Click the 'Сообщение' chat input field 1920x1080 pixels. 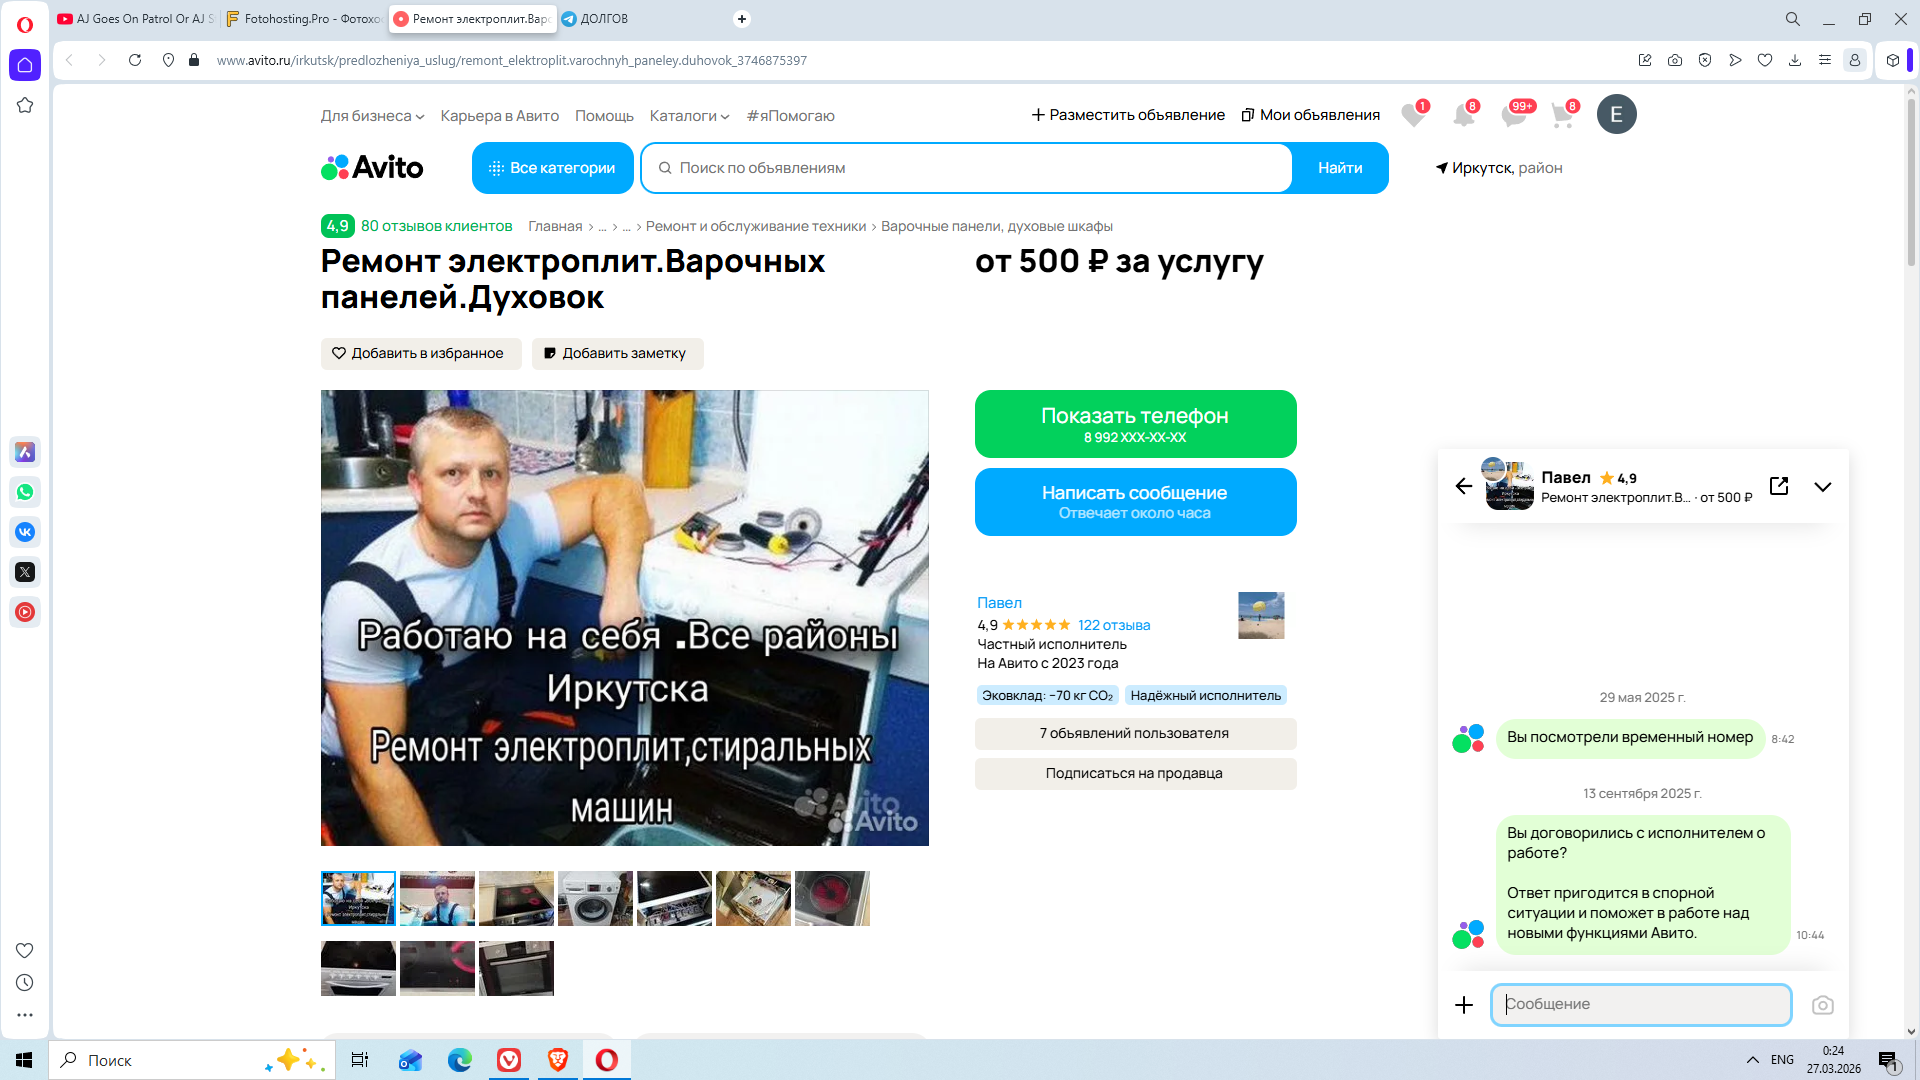[x=1640, y=1005]
